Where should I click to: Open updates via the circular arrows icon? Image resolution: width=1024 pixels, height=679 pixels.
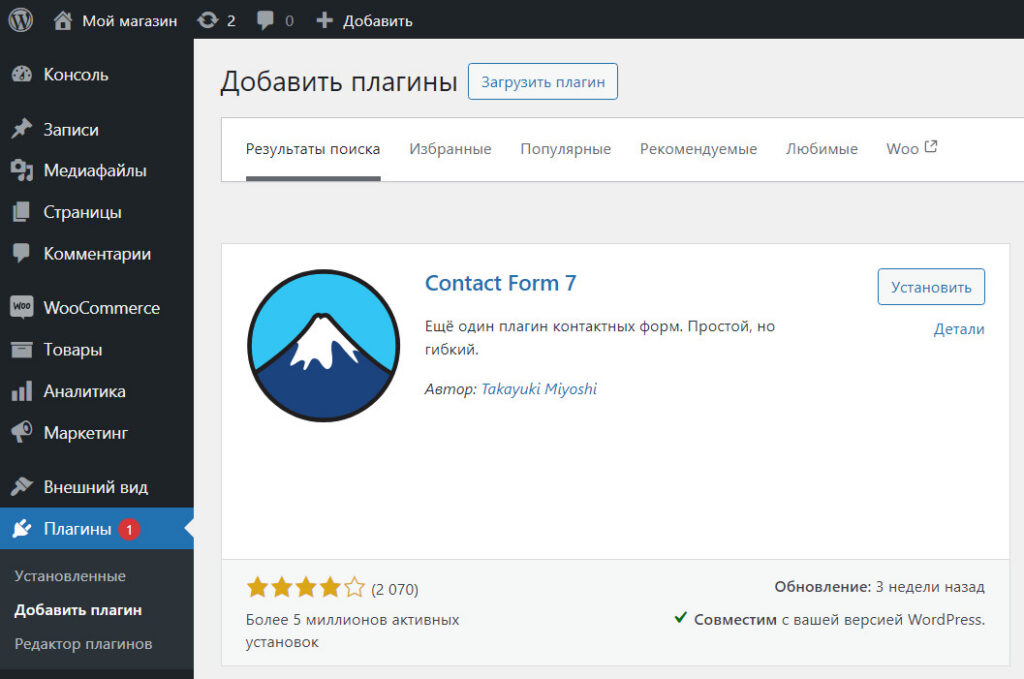click(x=208, y=20)
